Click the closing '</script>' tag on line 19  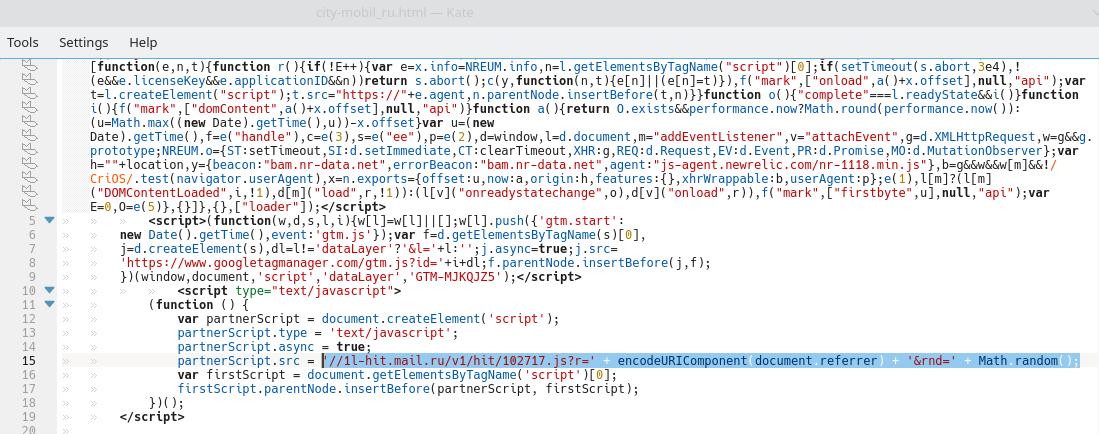(x=152, y=416)
